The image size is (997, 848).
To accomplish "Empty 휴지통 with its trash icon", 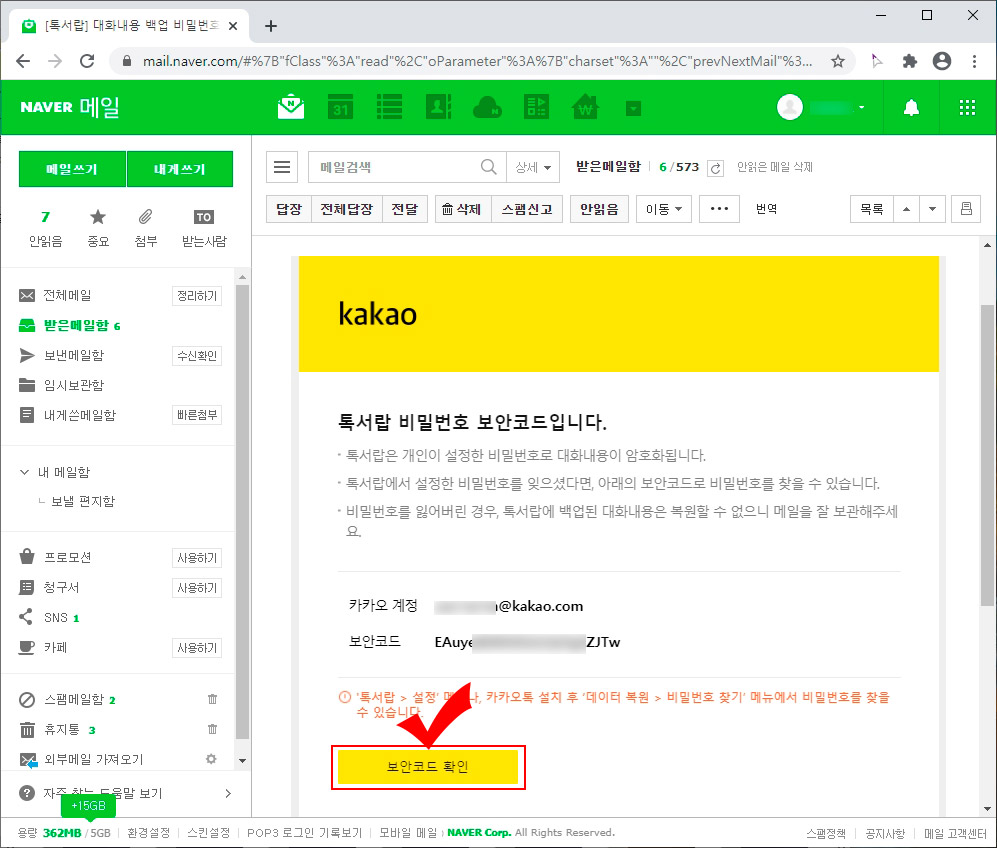I will click(x=212, y=729).
